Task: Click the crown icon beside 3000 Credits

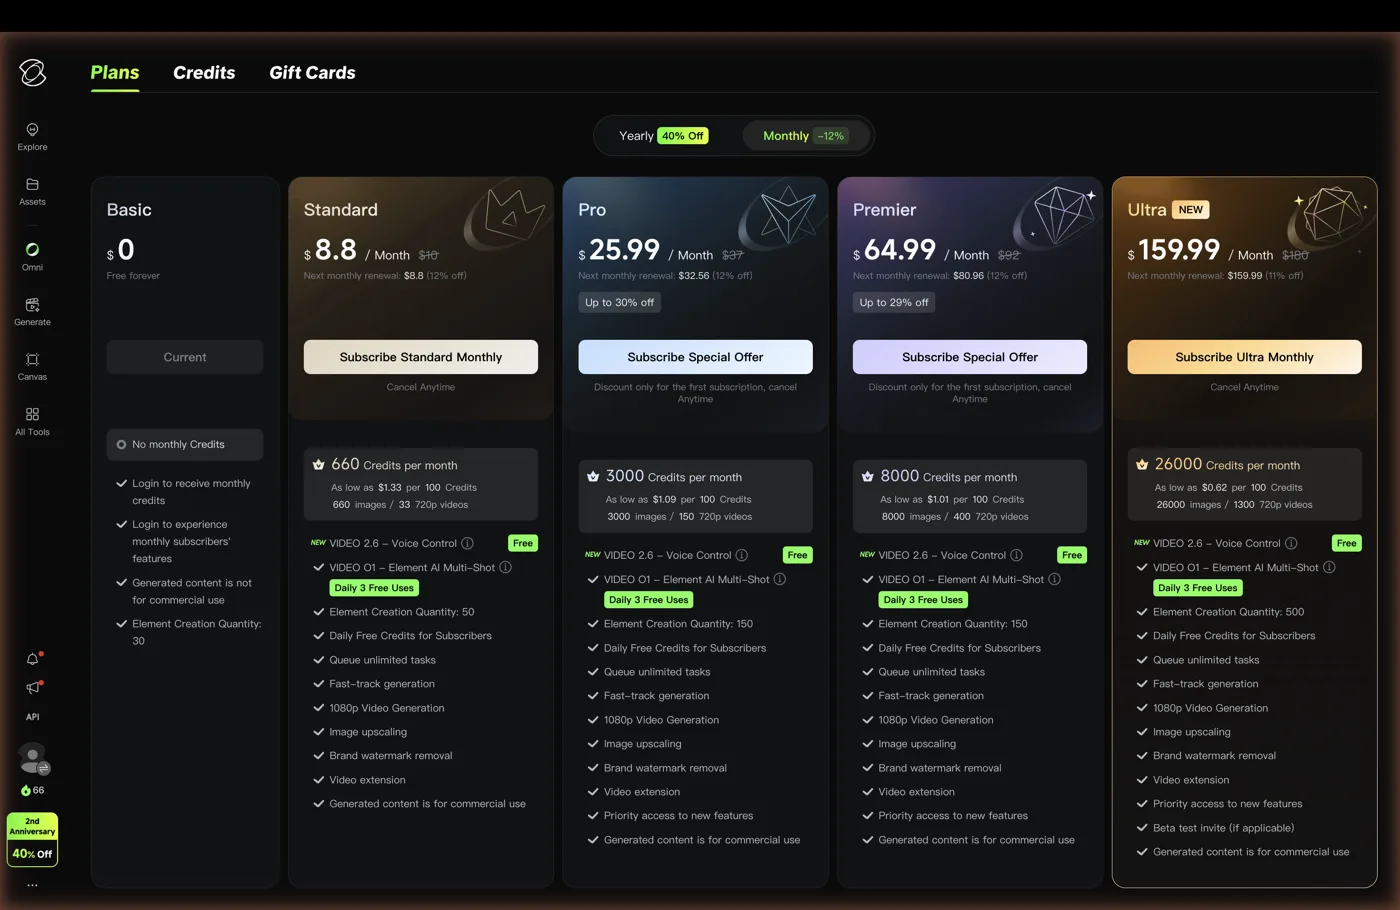Action: tap(593, 477)
